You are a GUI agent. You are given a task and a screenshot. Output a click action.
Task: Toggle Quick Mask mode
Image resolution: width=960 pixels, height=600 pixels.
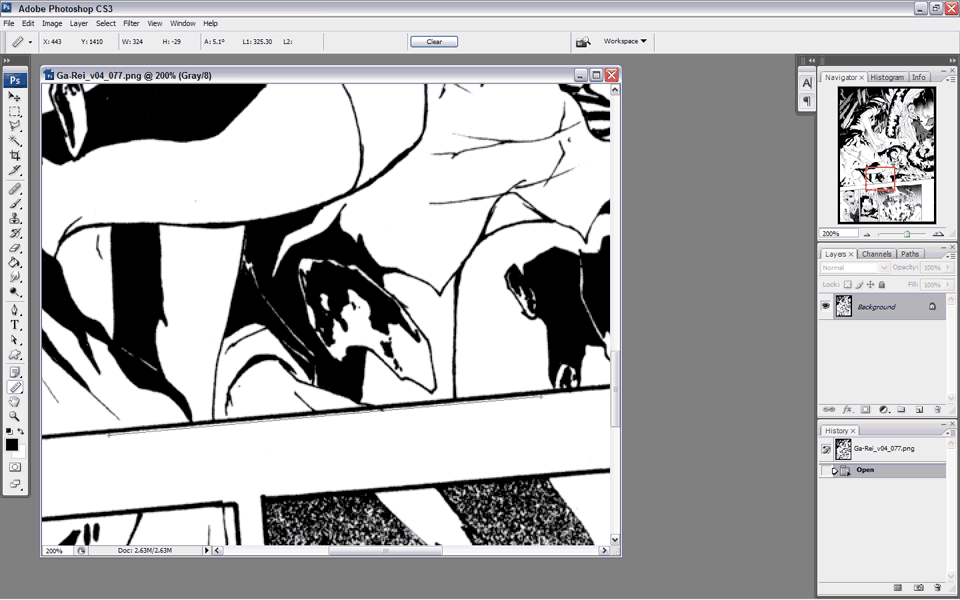15,467
